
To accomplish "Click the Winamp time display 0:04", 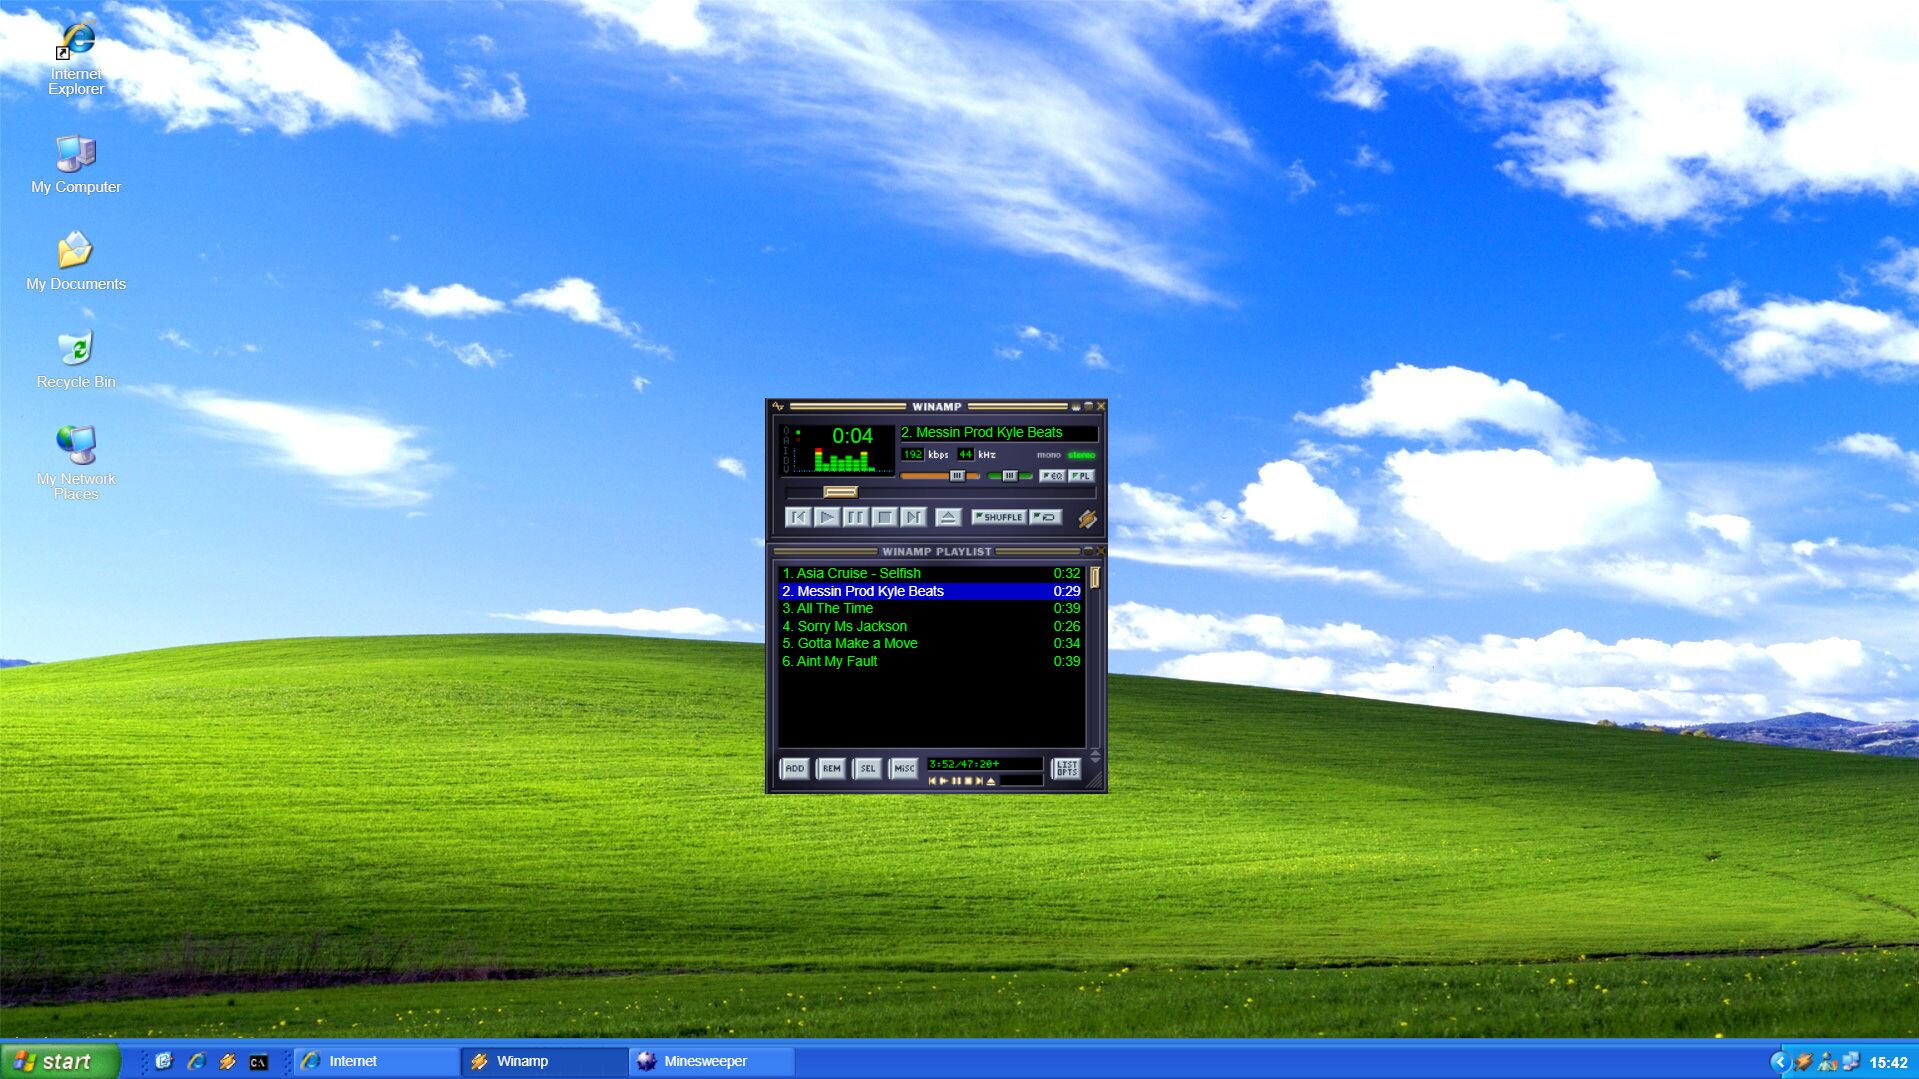I will (x=852, y=435).
